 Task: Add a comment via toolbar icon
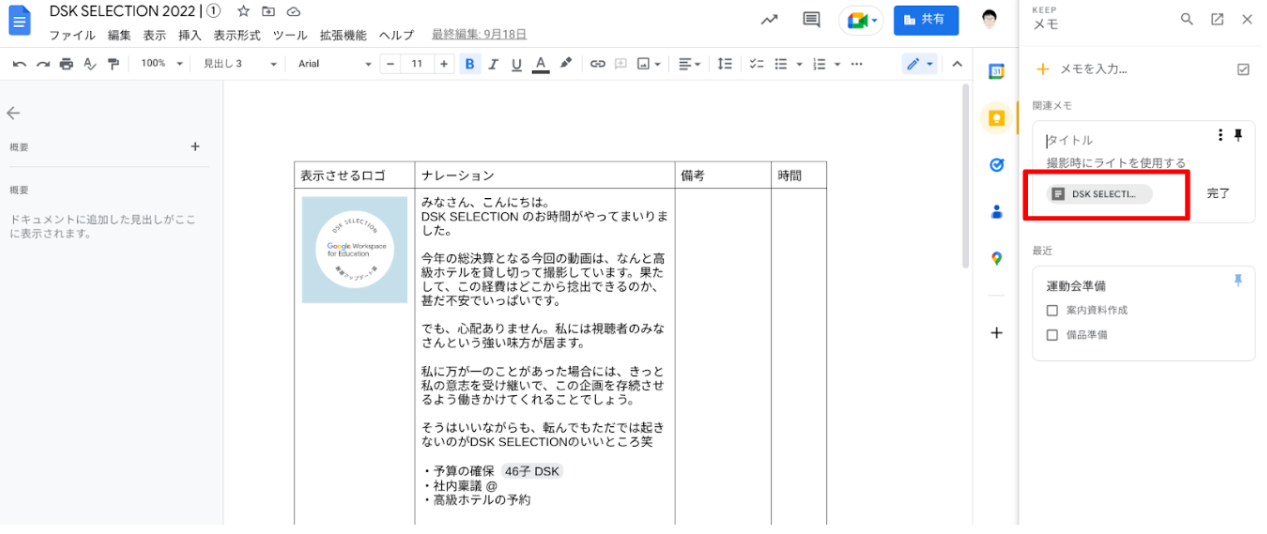pos(621,64)
